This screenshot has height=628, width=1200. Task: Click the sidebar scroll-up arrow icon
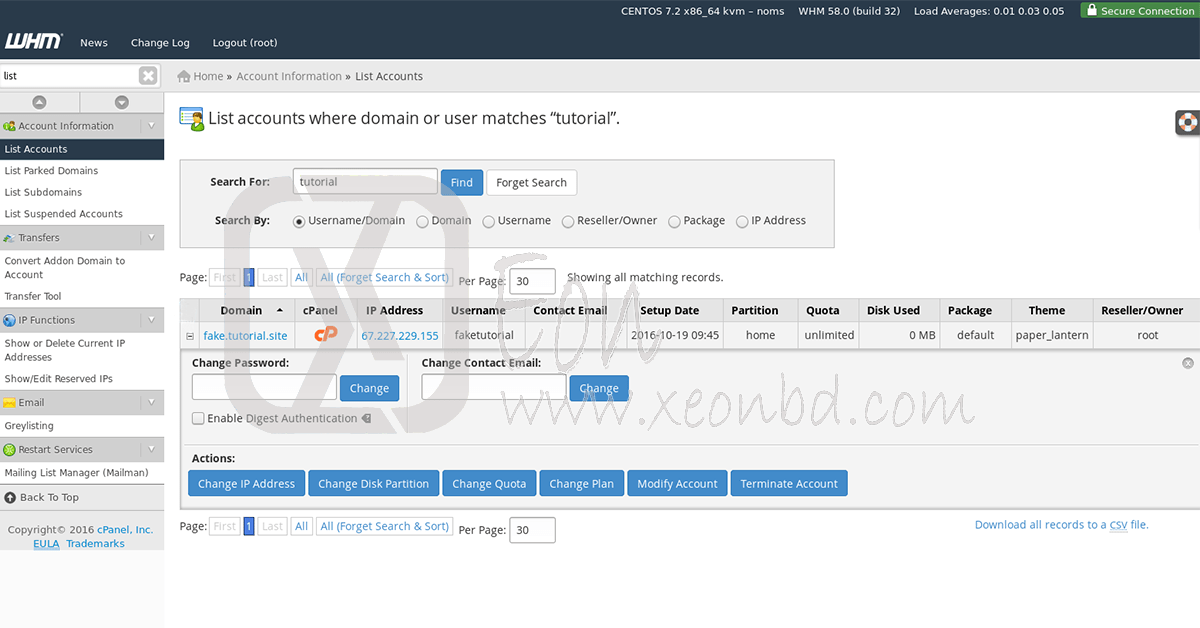click(40, 102)
